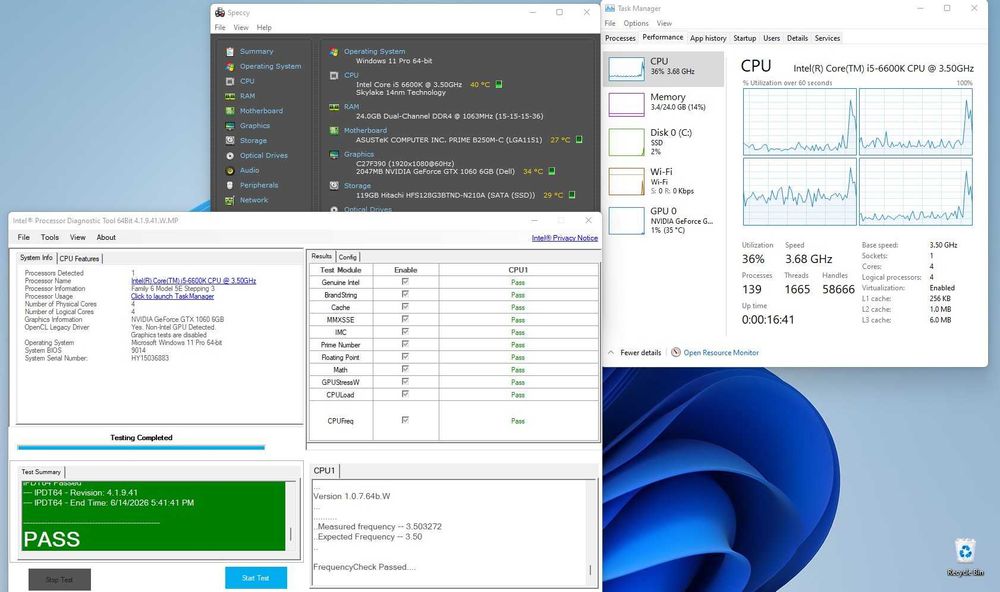Toggle Genuine Intel test checkbox

click(405, 281)
